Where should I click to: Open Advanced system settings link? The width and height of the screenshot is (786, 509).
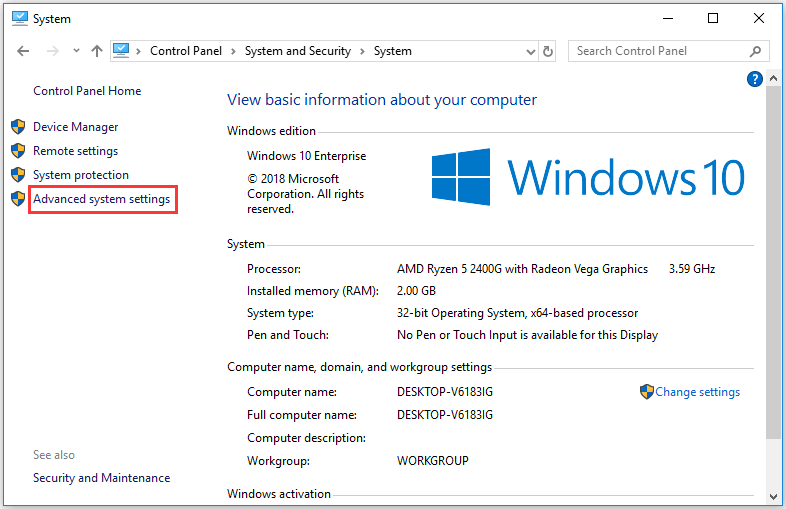coord(102,199)
